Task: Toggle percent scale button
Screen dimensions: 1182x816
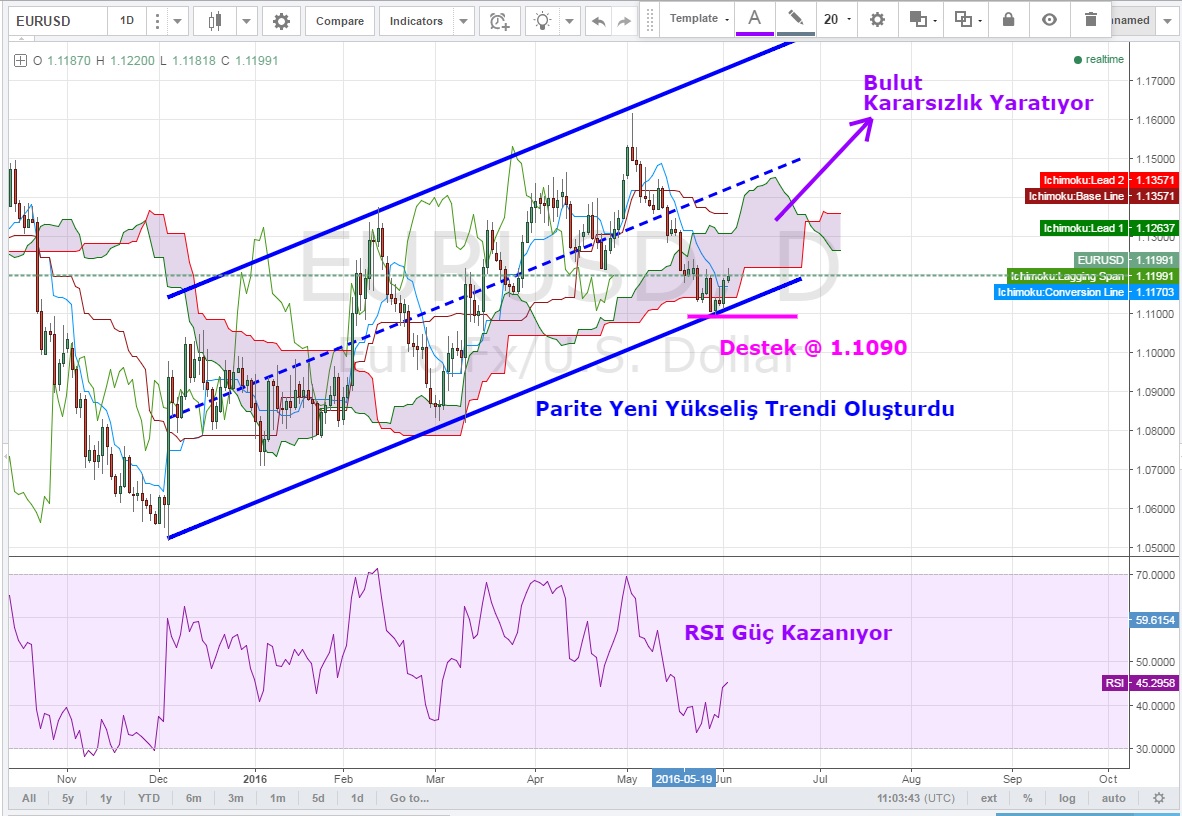Action: (1027, 798)
